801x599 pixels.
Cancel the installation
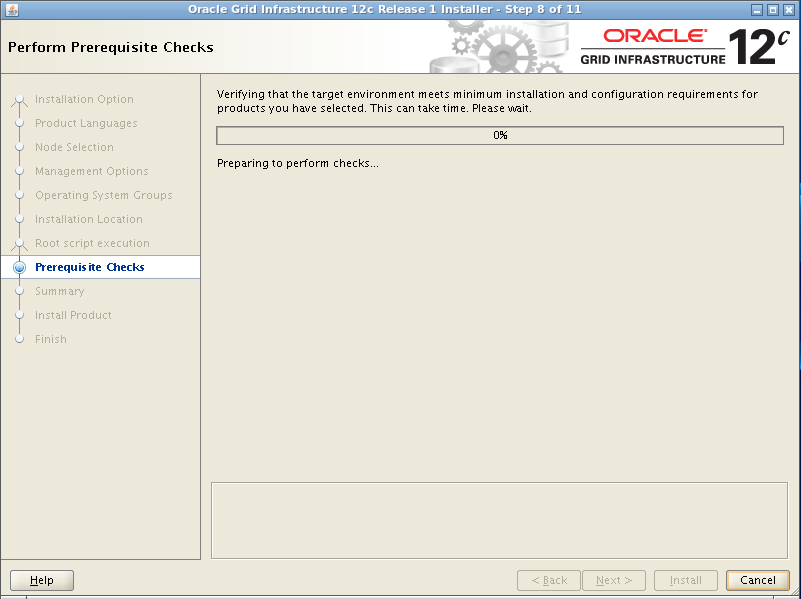click(757, 580)
